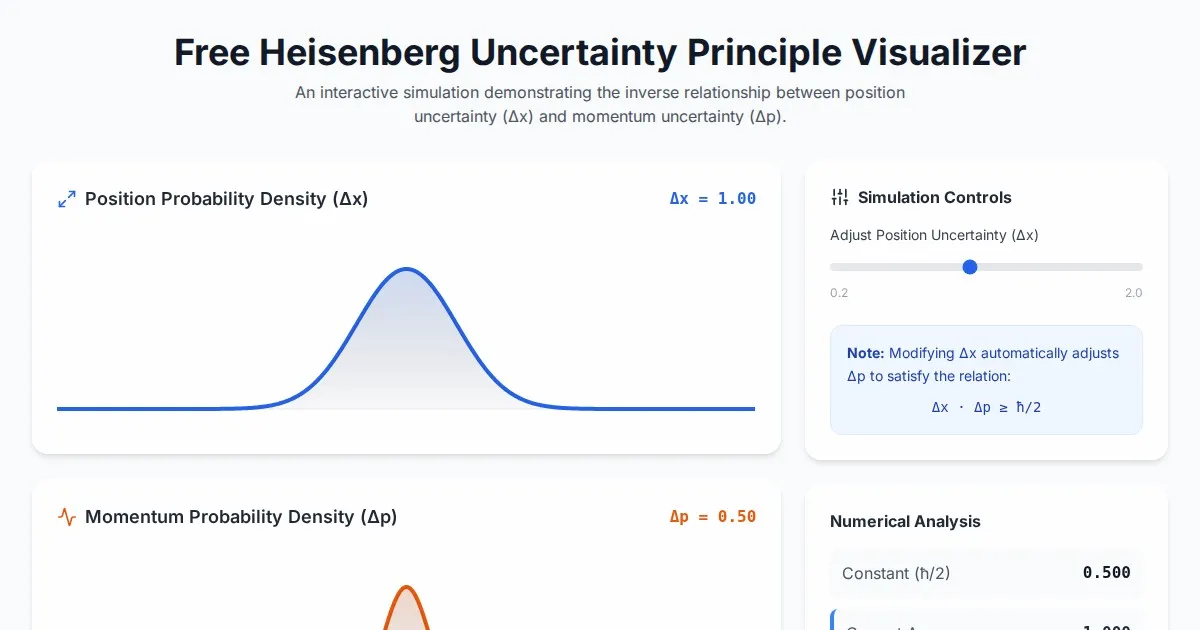Click the Δx · Δp ≥ ħ/2 formula
The height and width of the screenshot is (630, 1200).
click(986, 407)
